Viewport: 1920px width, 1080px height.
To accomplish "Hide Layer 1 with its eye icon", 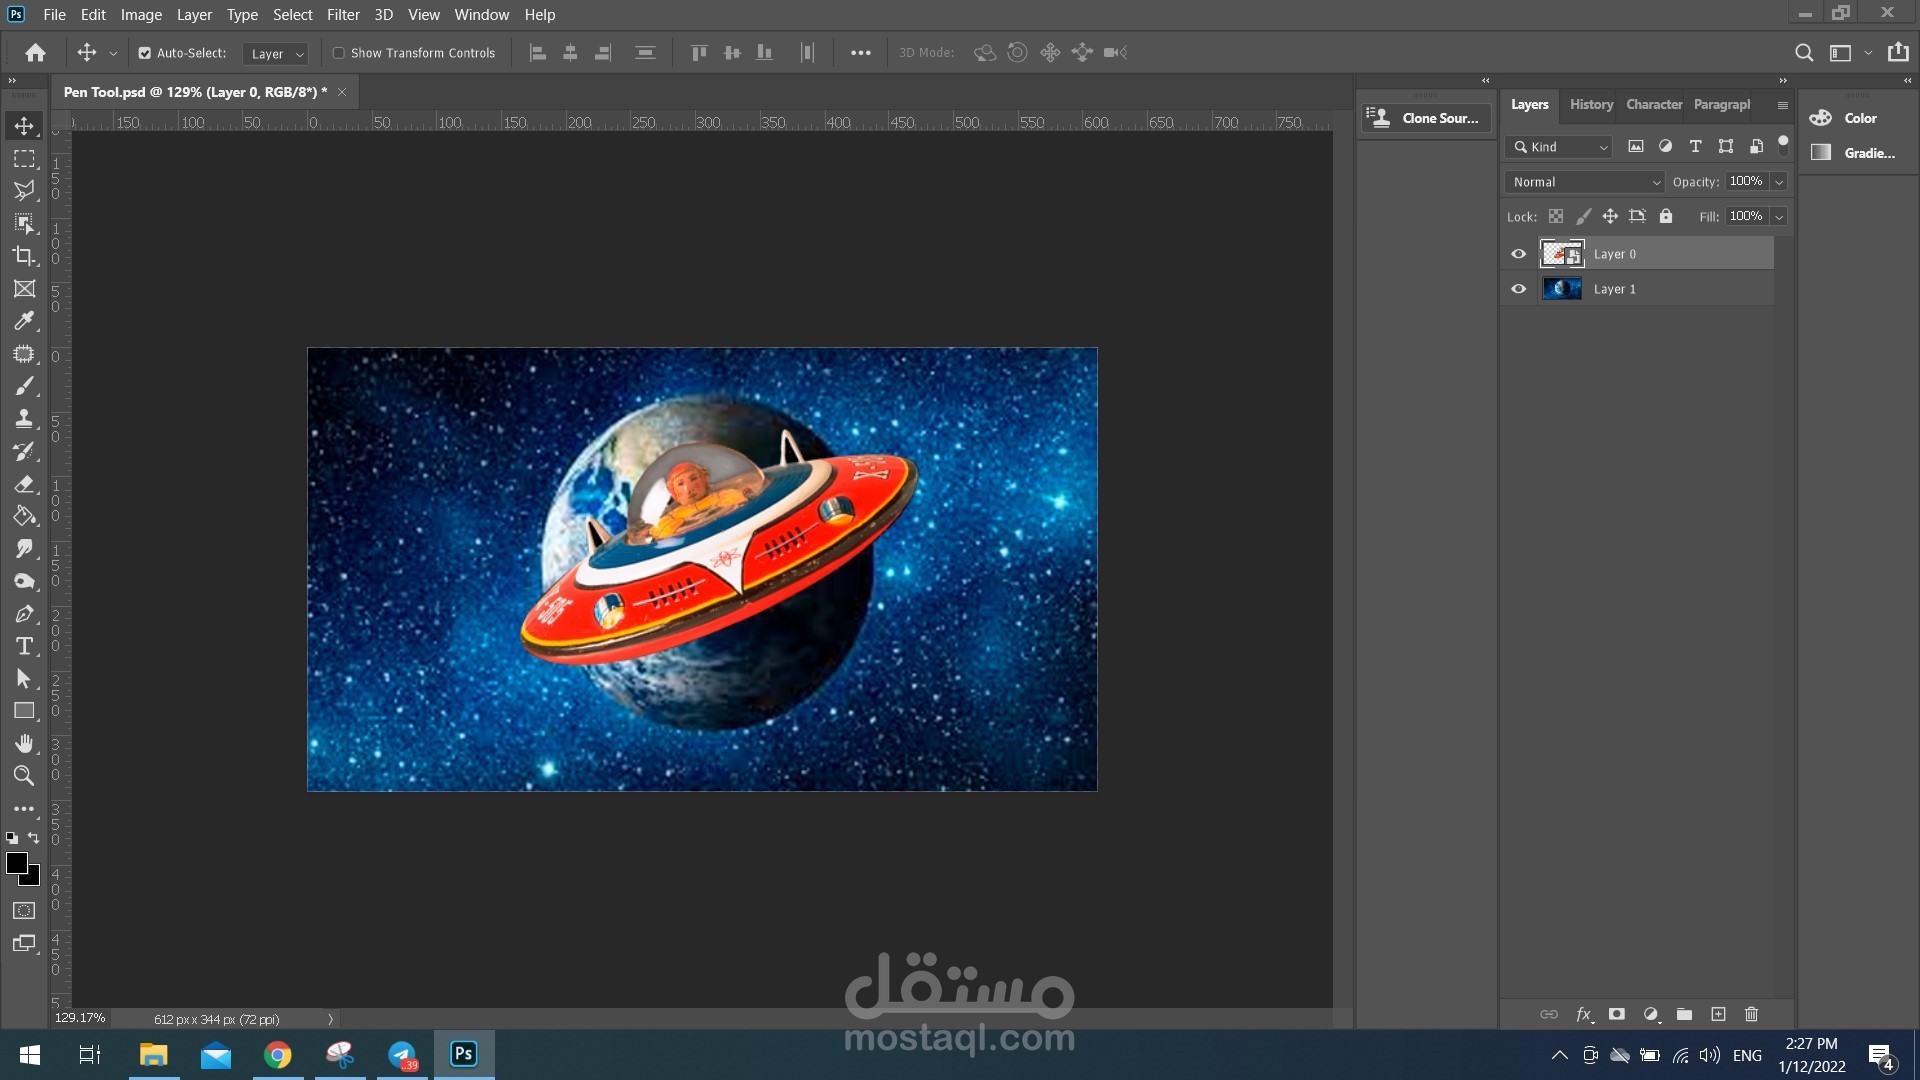I will pos(1518,289).
